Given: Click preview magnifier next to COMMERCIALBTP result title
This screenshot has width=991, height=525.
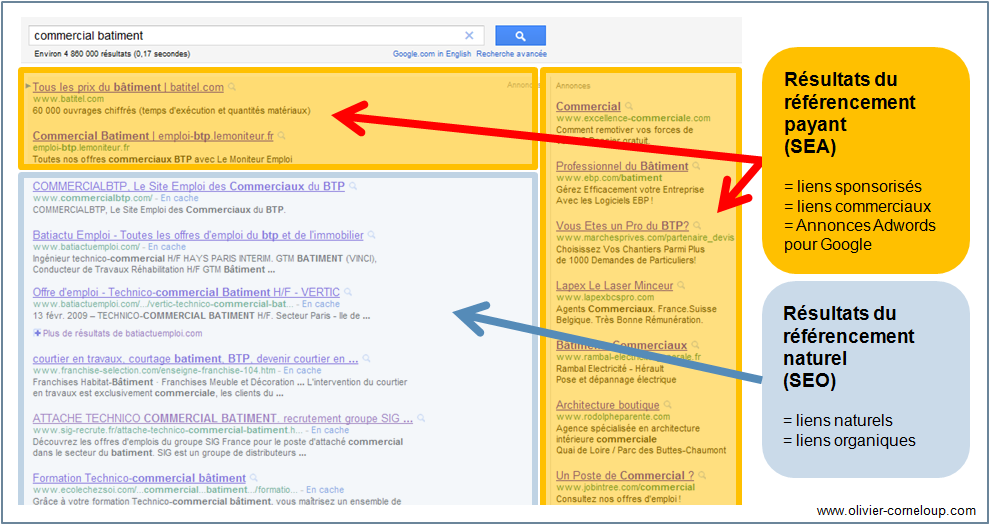Looking at the screenshot, I should click(354, 187).
